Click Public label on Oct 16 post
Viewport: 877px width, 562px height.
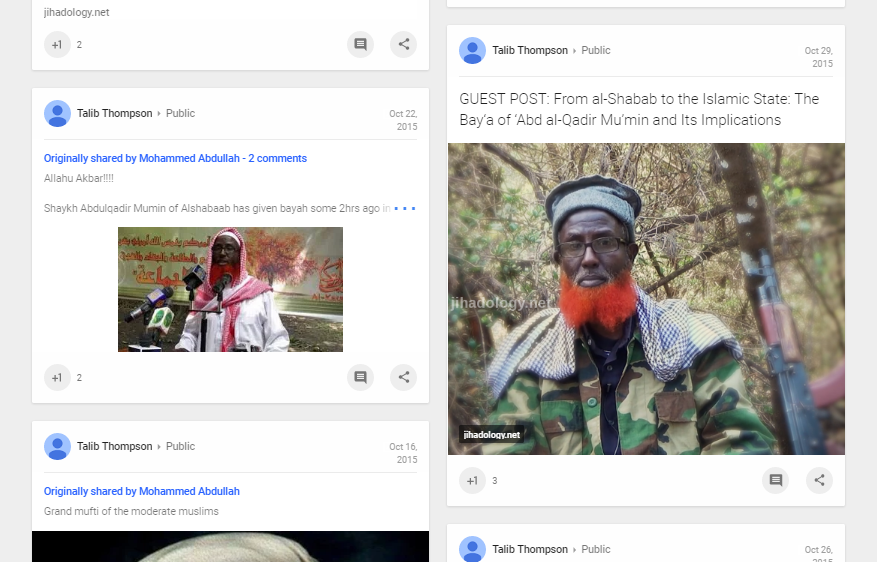(x=180, y=446)
